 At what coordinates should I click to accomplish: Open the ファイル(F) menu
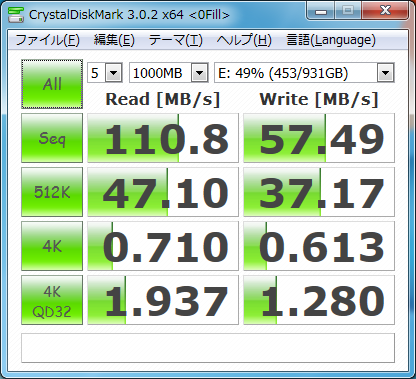47,40
